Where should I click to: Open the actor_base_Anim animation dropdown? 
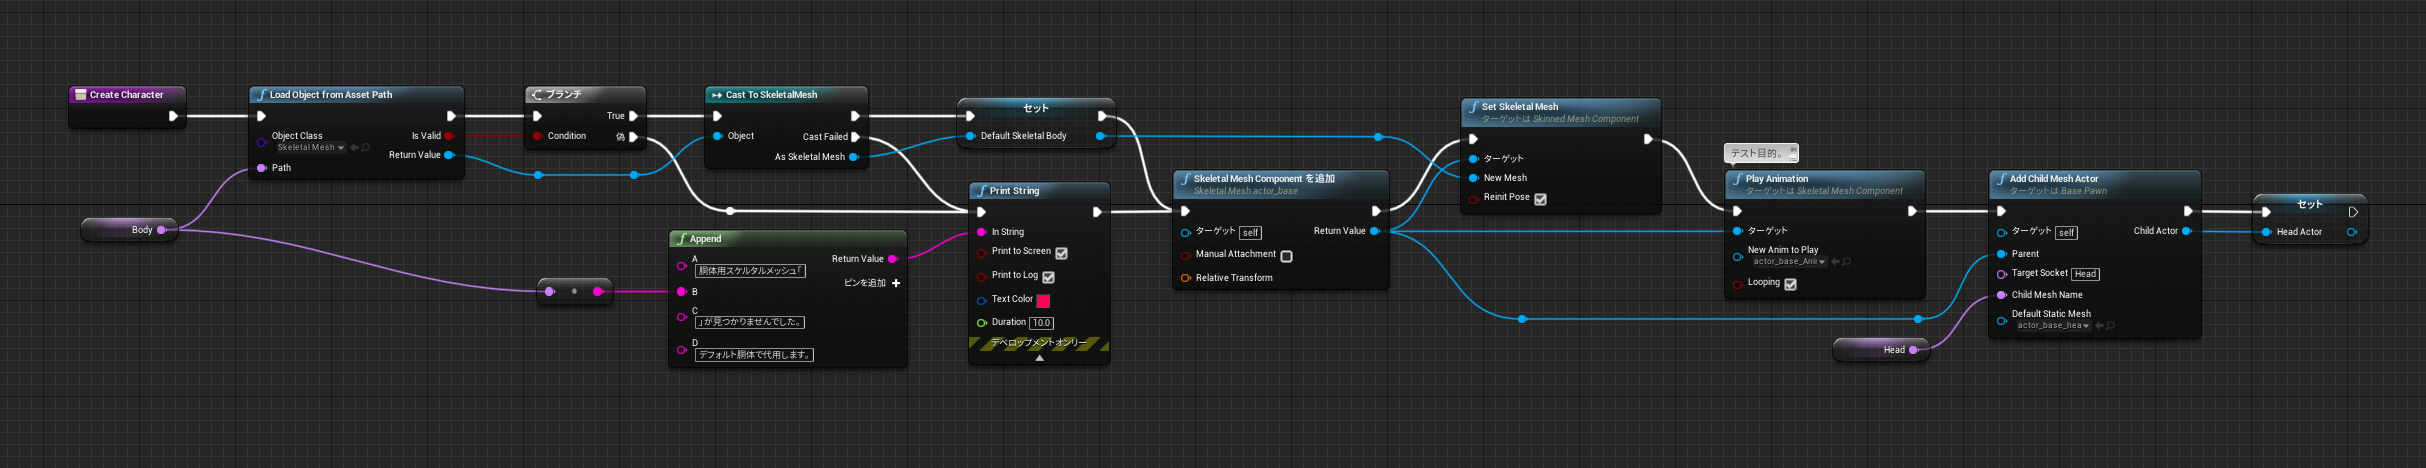point(1788,262)
